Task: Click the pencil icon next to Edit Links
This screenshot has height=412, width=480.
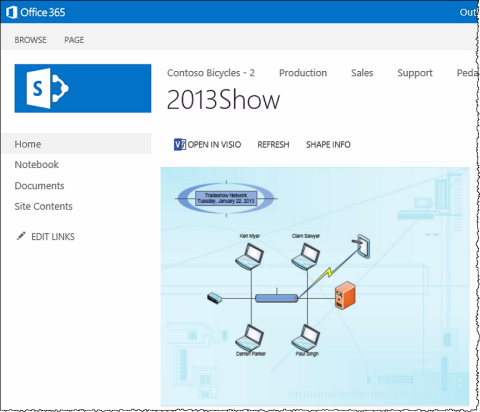Action: [x=21, y=236]
